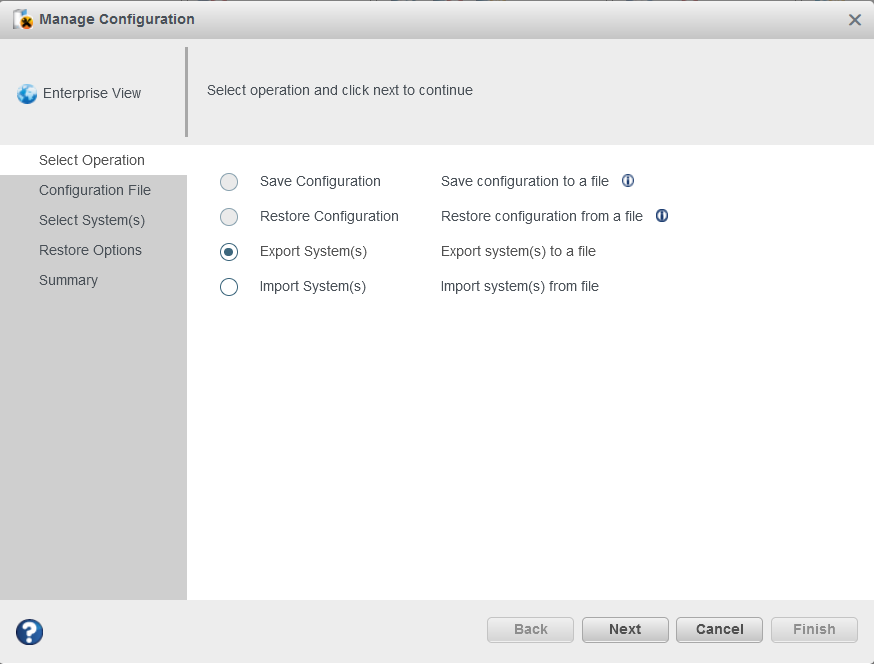874x664 pixels.
Task: Cancel the configuration wizard
Action: tap(719, 629)
